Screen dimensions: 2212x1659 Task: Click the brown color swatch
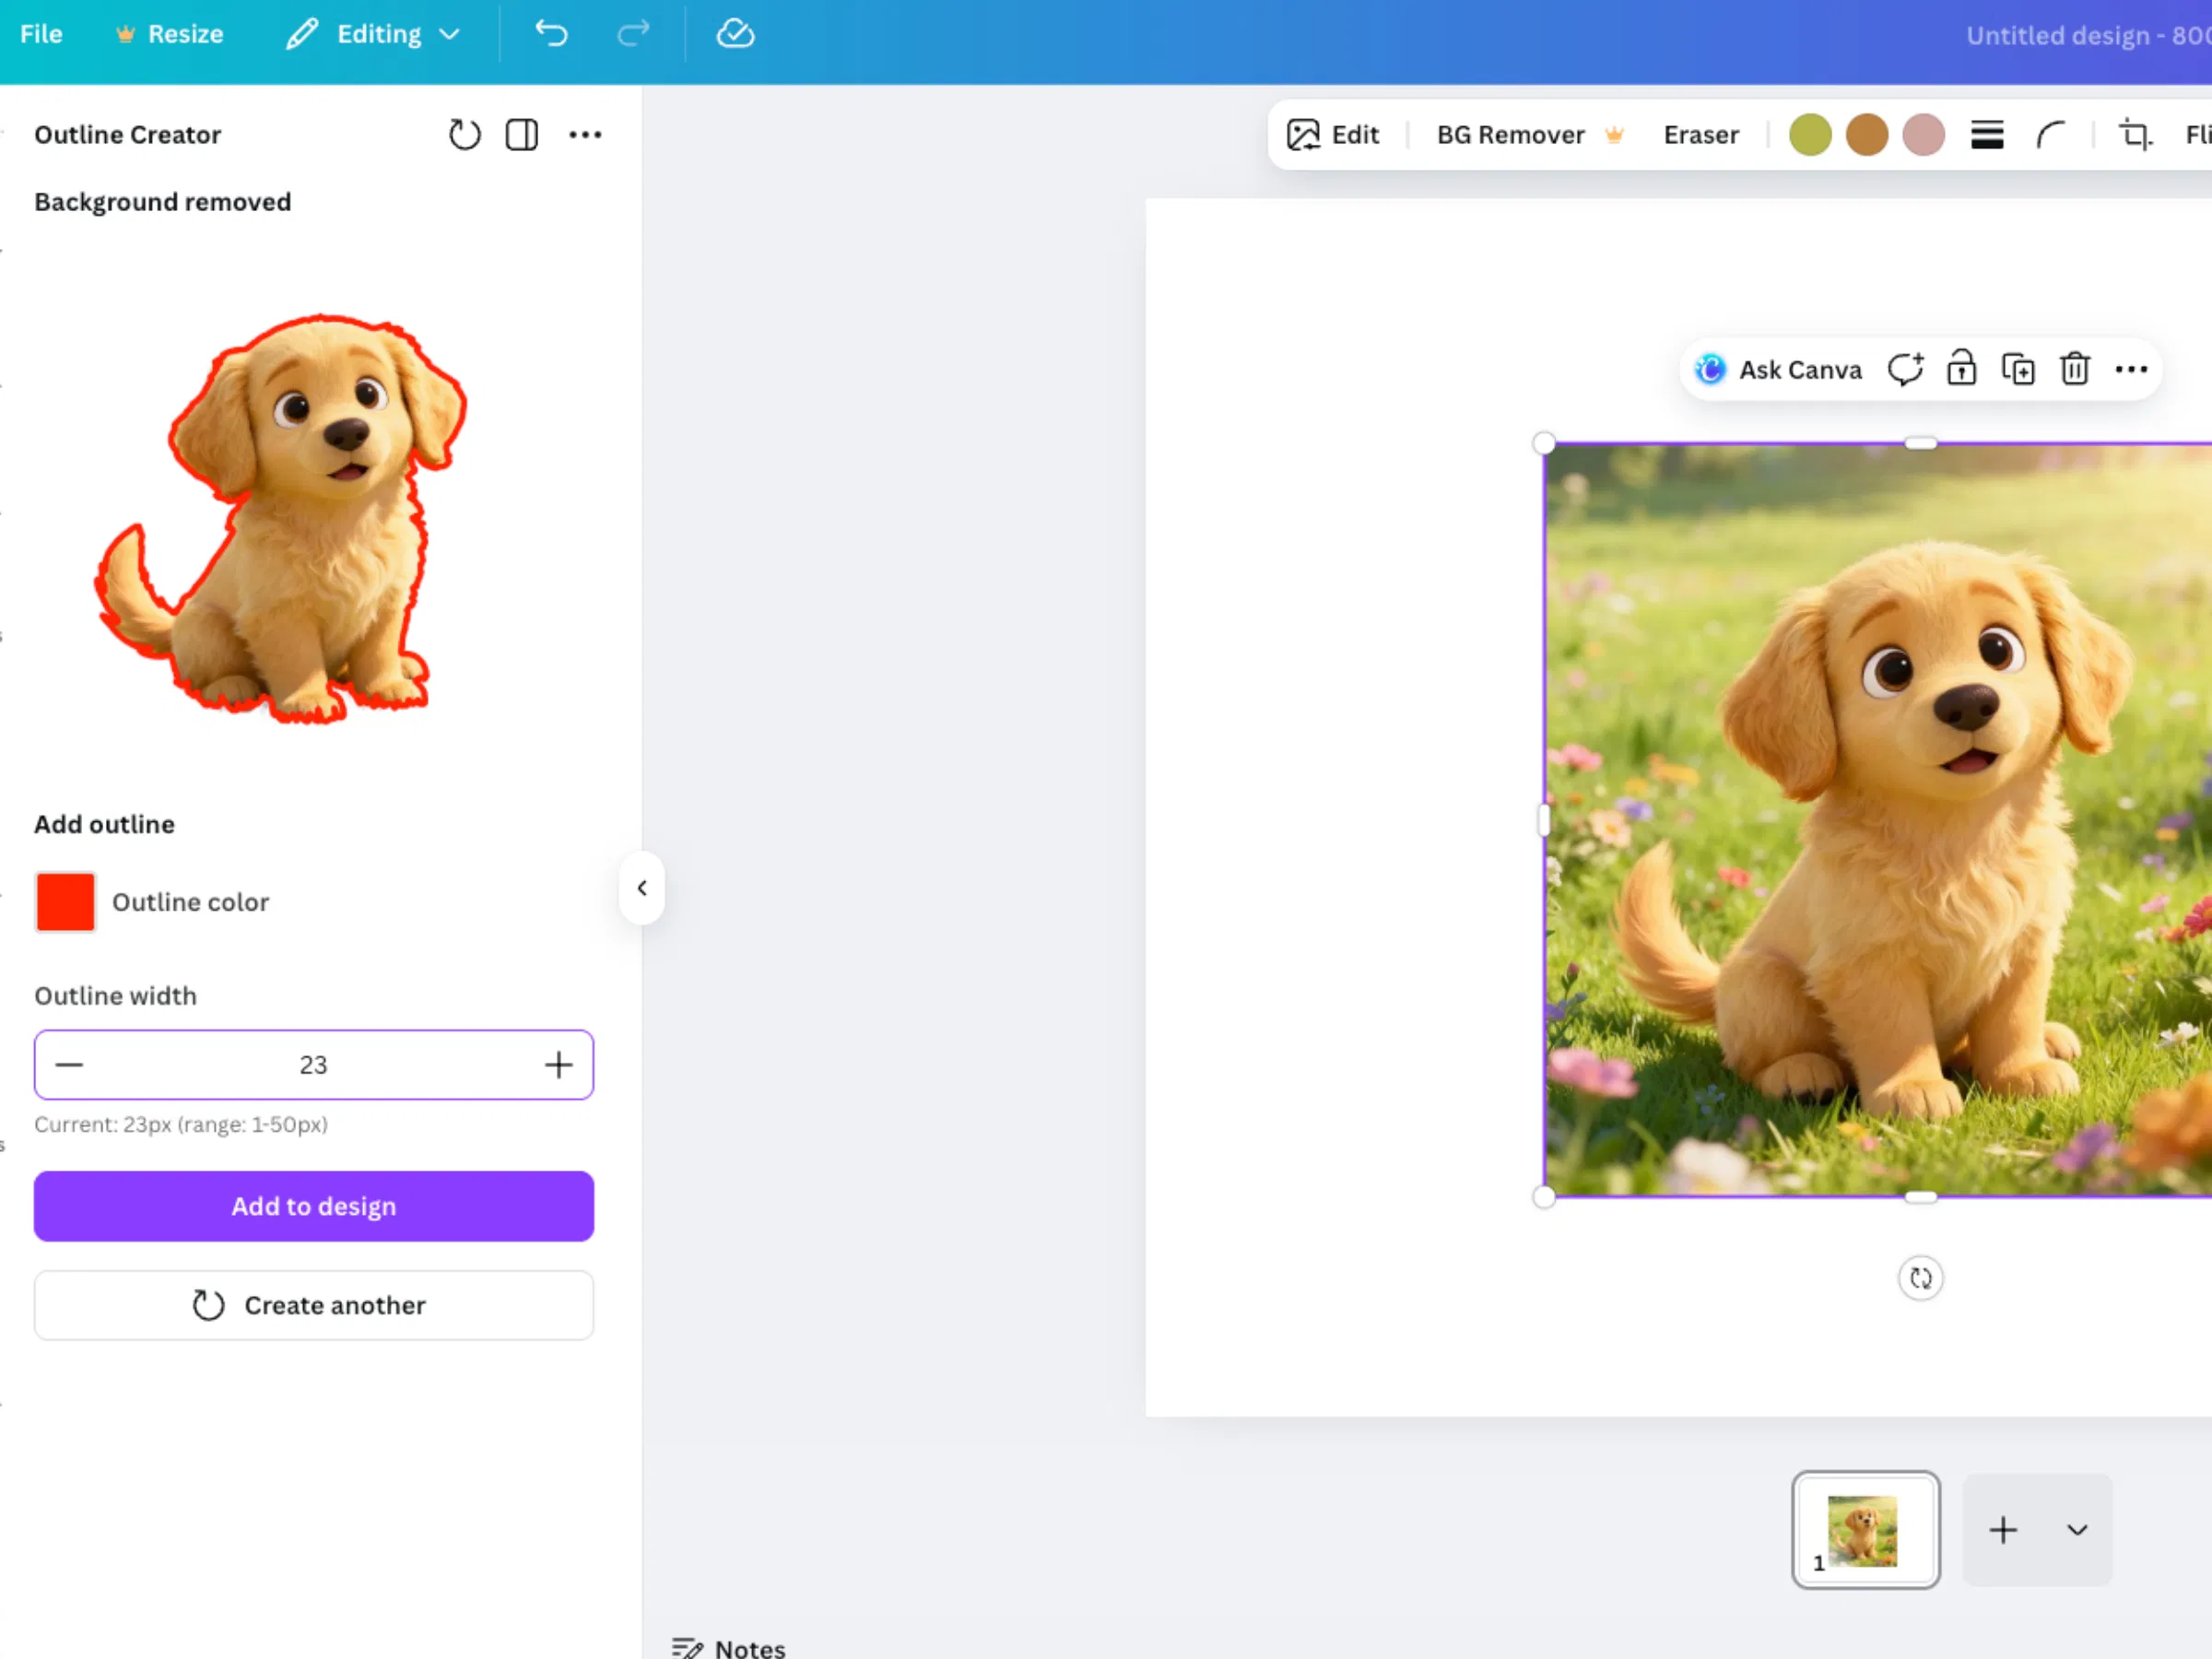tap(1867, 135)
